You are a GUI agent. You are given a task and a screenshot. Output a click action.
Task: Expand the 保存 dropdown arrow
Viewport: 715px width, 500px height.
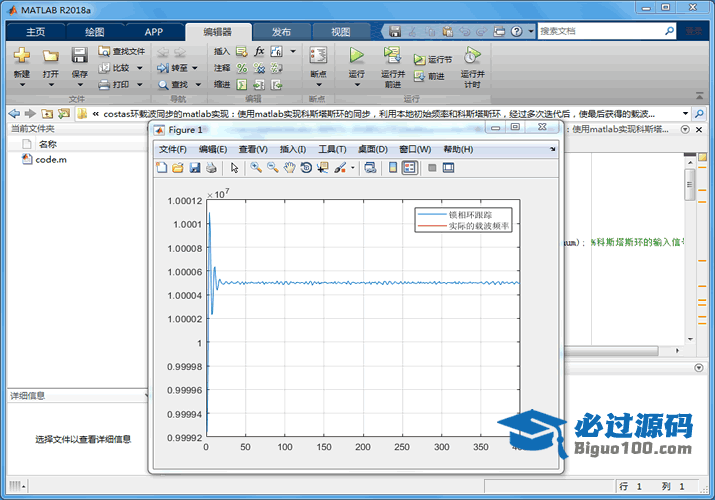80,85
